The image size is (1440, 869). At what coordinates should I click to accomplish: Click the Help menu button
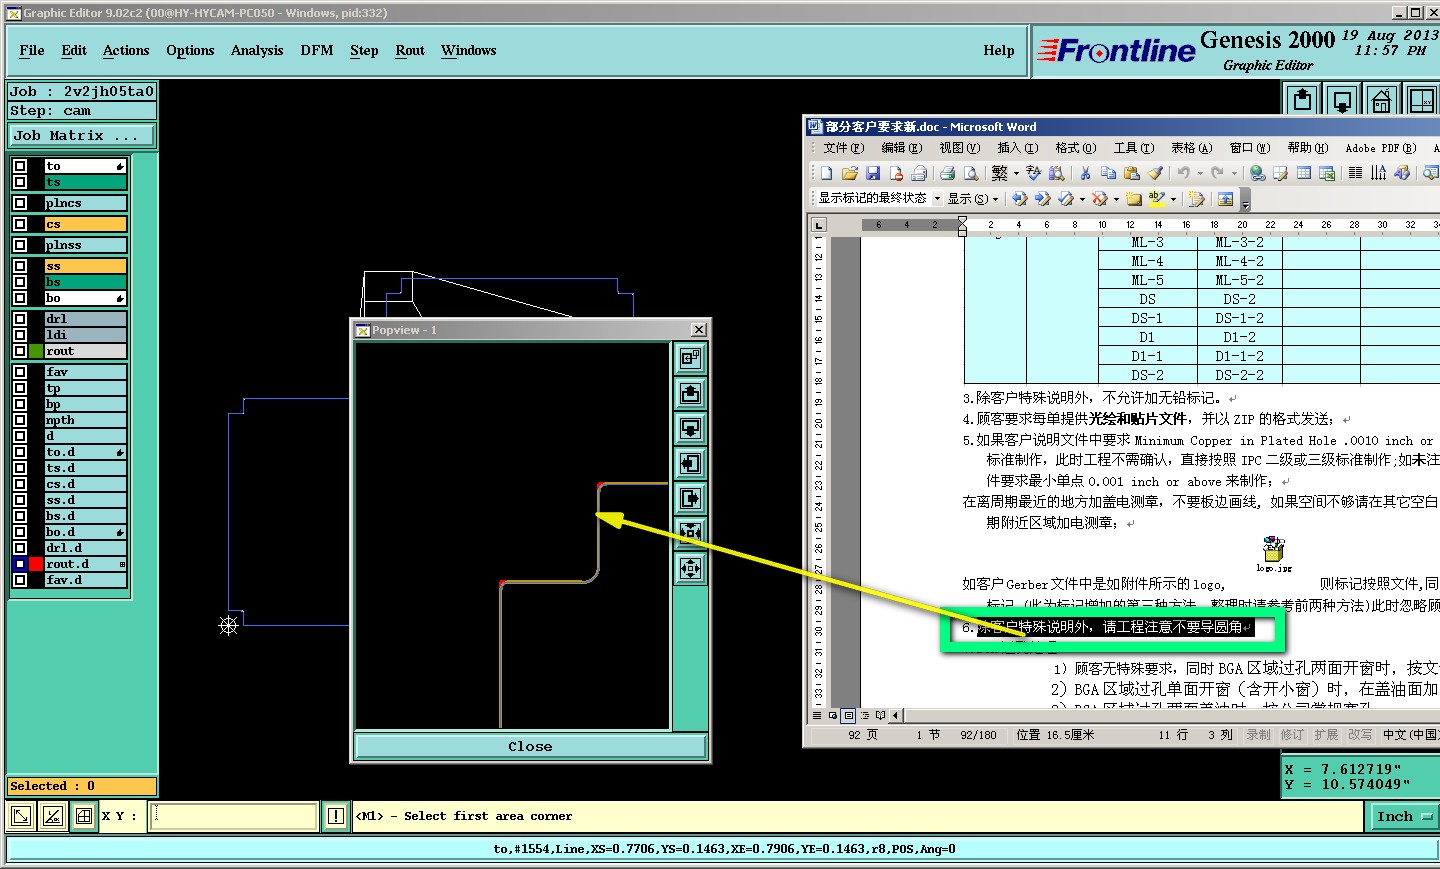point(998,50)
